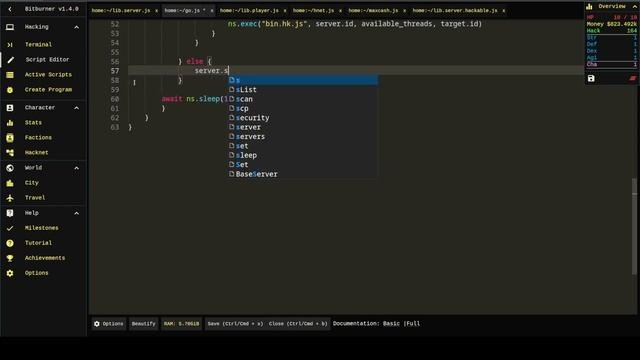Click the Overview bar chart icon

coord(589,7)
